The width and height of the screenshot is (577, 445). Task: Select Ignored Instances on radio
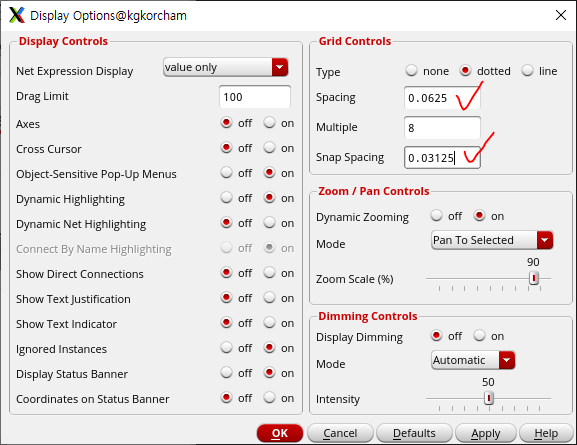pos(269,348)
